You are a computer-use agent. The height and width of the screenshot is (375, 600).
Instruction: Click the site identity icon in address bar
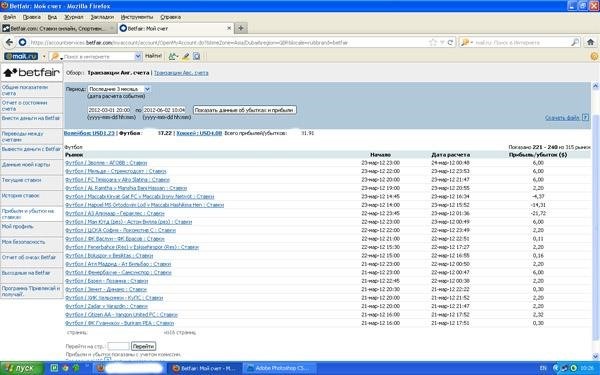click(x=23, y=42)
